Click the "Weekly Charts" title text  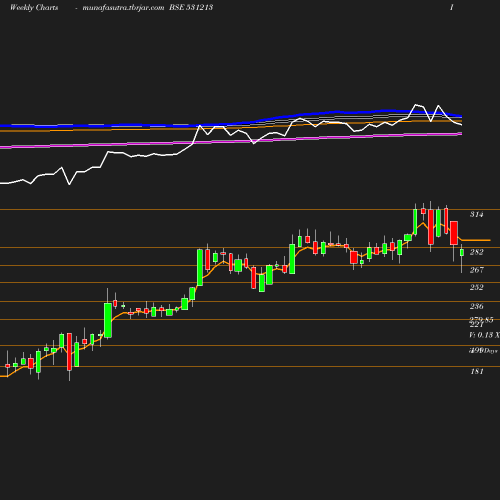(x=34, y=8)
